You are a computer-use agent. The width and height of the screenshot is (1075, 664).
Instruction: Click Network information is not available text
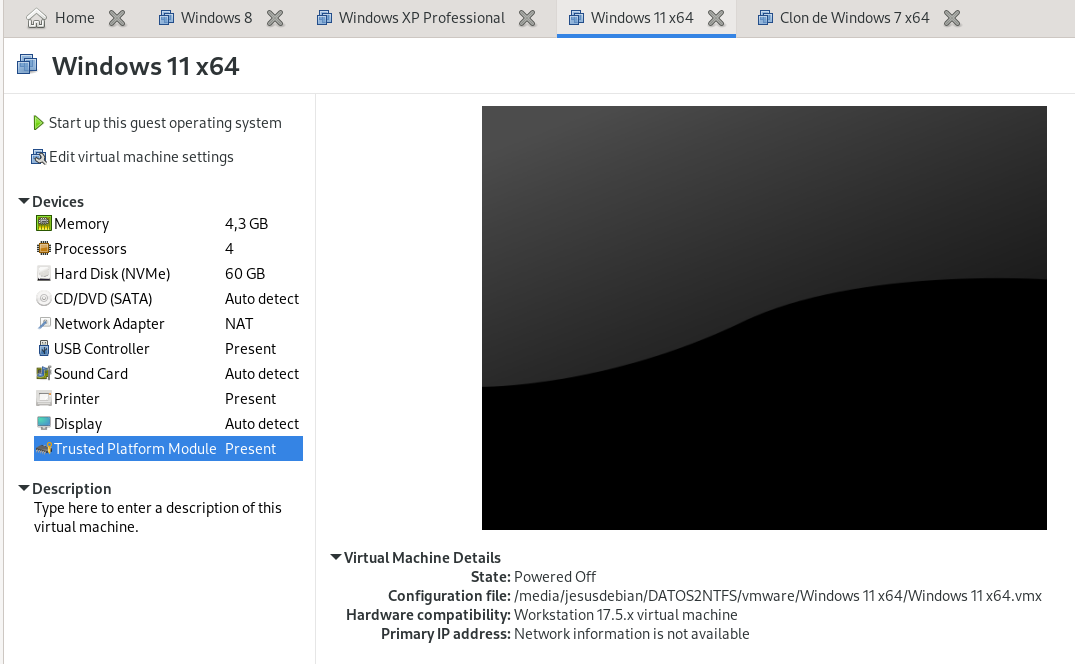point(631,634)
